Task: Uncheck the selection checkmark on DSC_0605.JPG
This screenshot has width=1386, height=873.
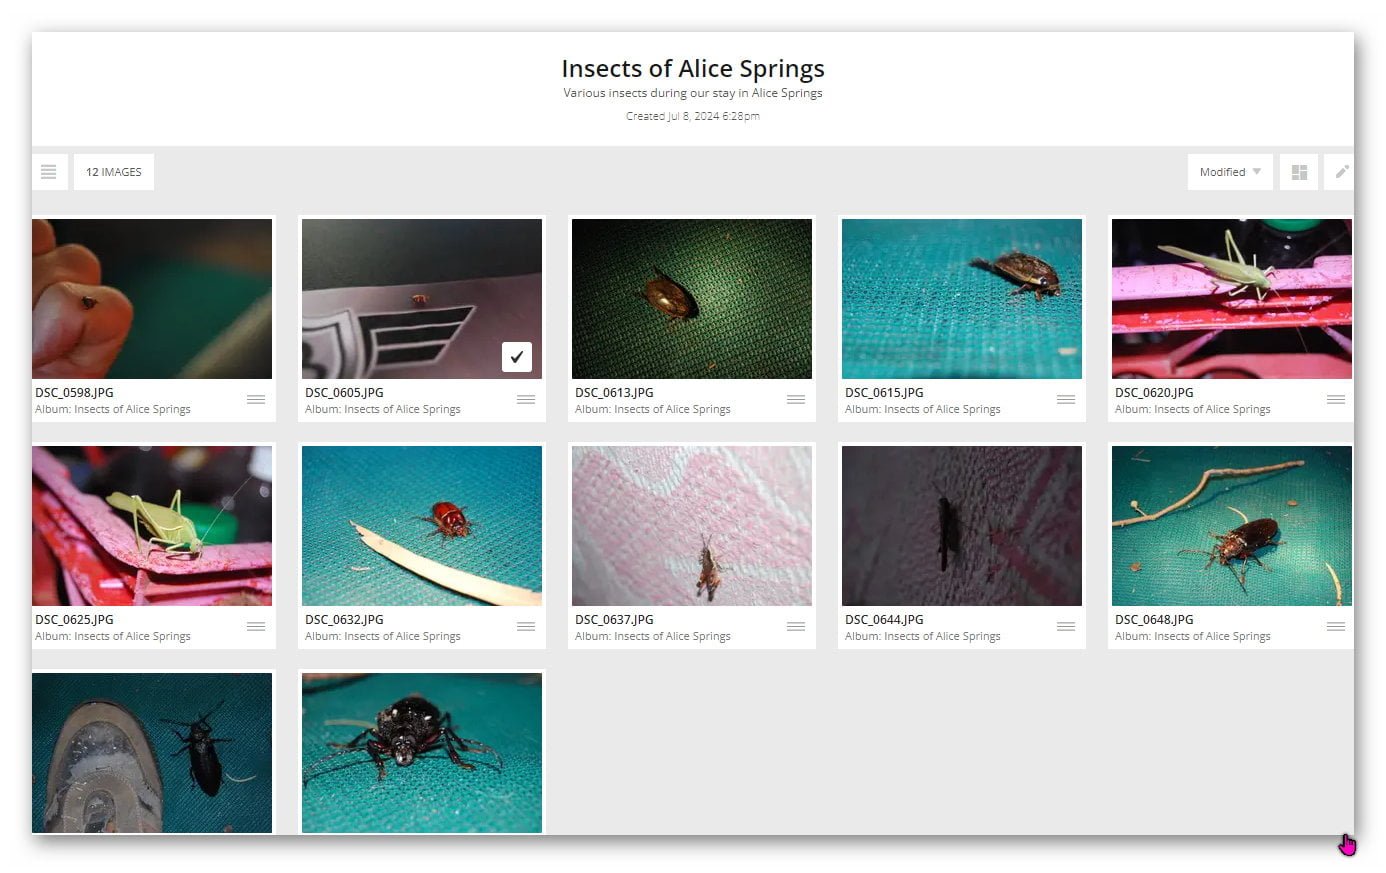Action: click(517, 357)
